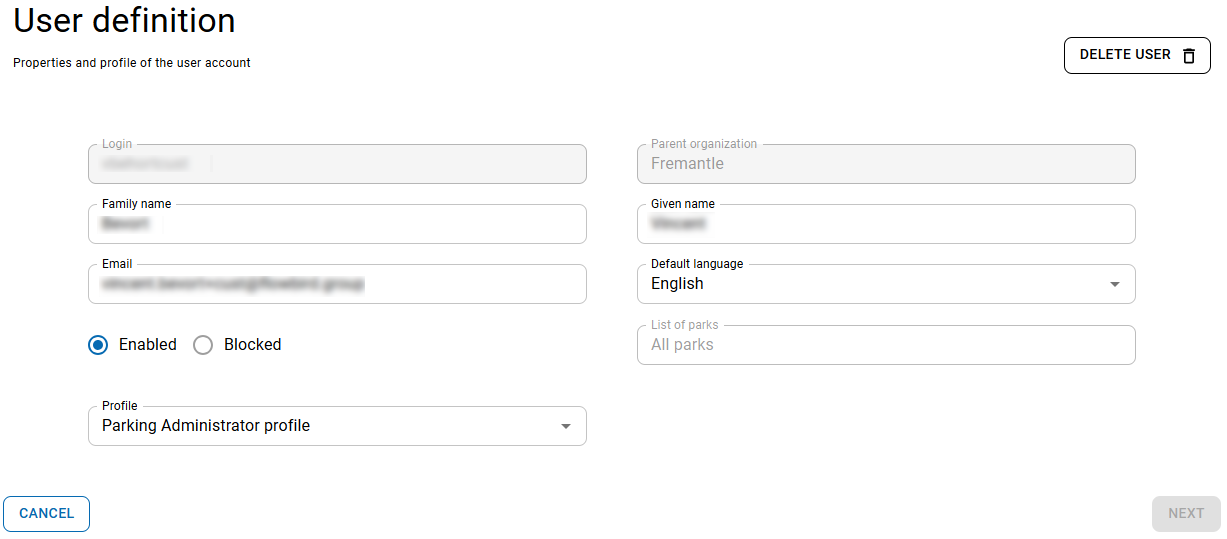Click the Enabled label text
1227x539 pixels.
click(148, 345)
